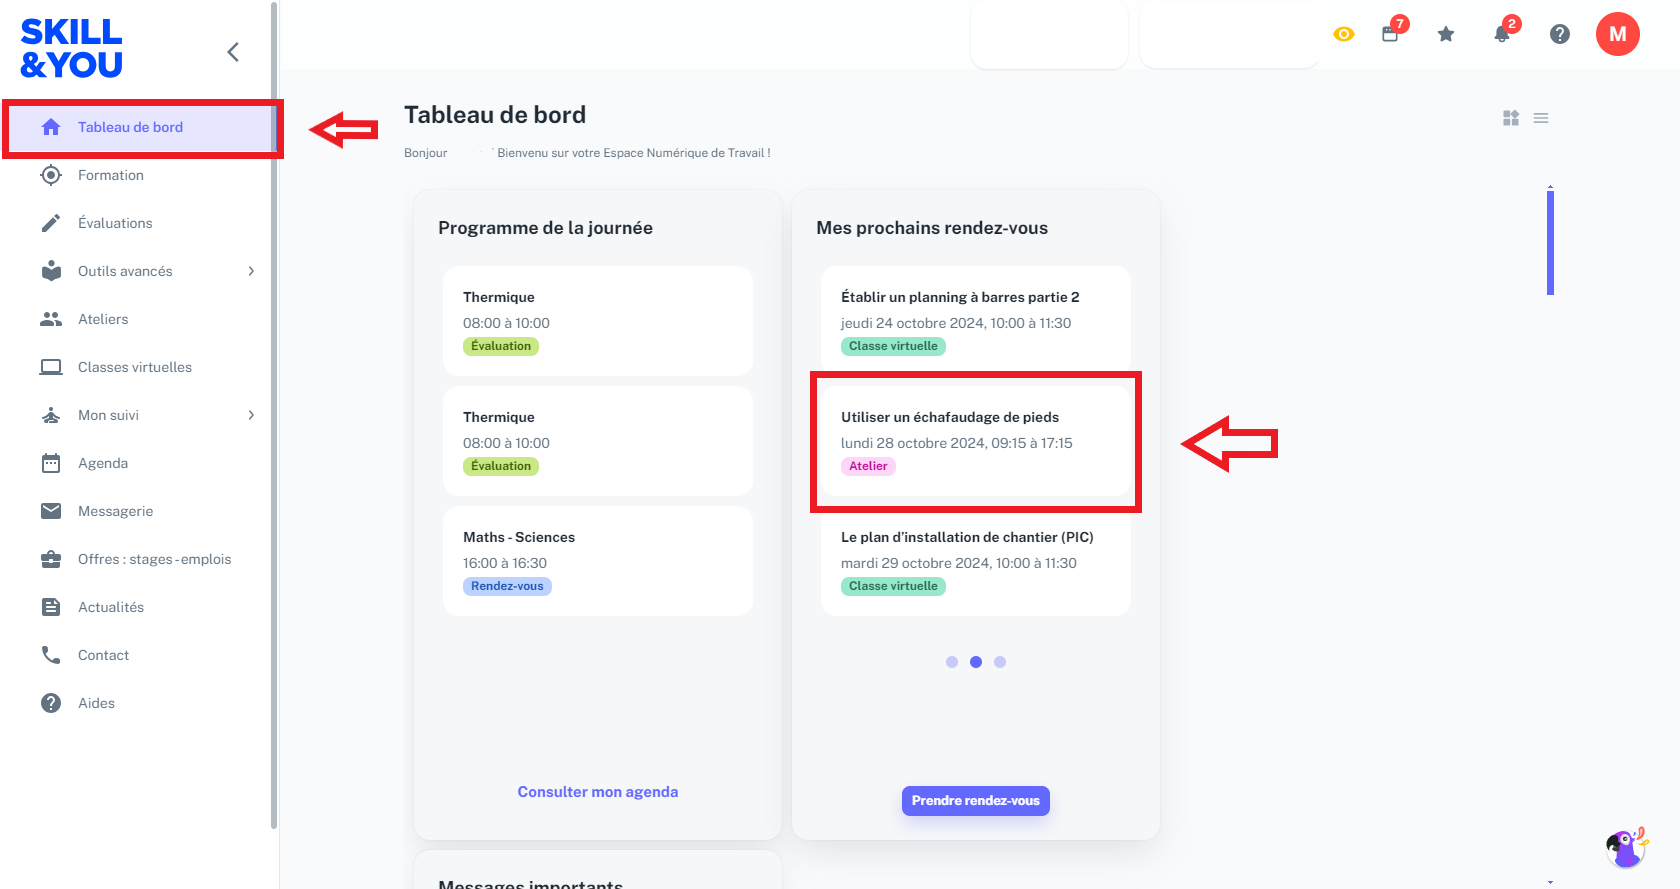
Task: Open the Maths - Sciences rendez-vous card
Action: (598, 561)
